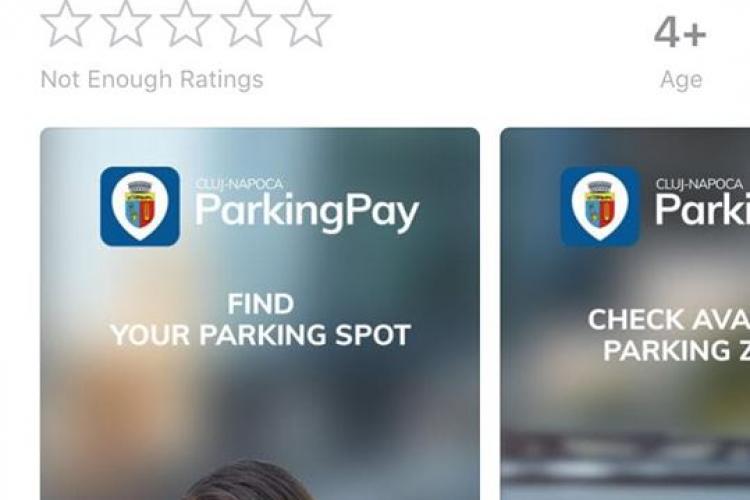Click the 'FIND' heading text

point(260,304)
